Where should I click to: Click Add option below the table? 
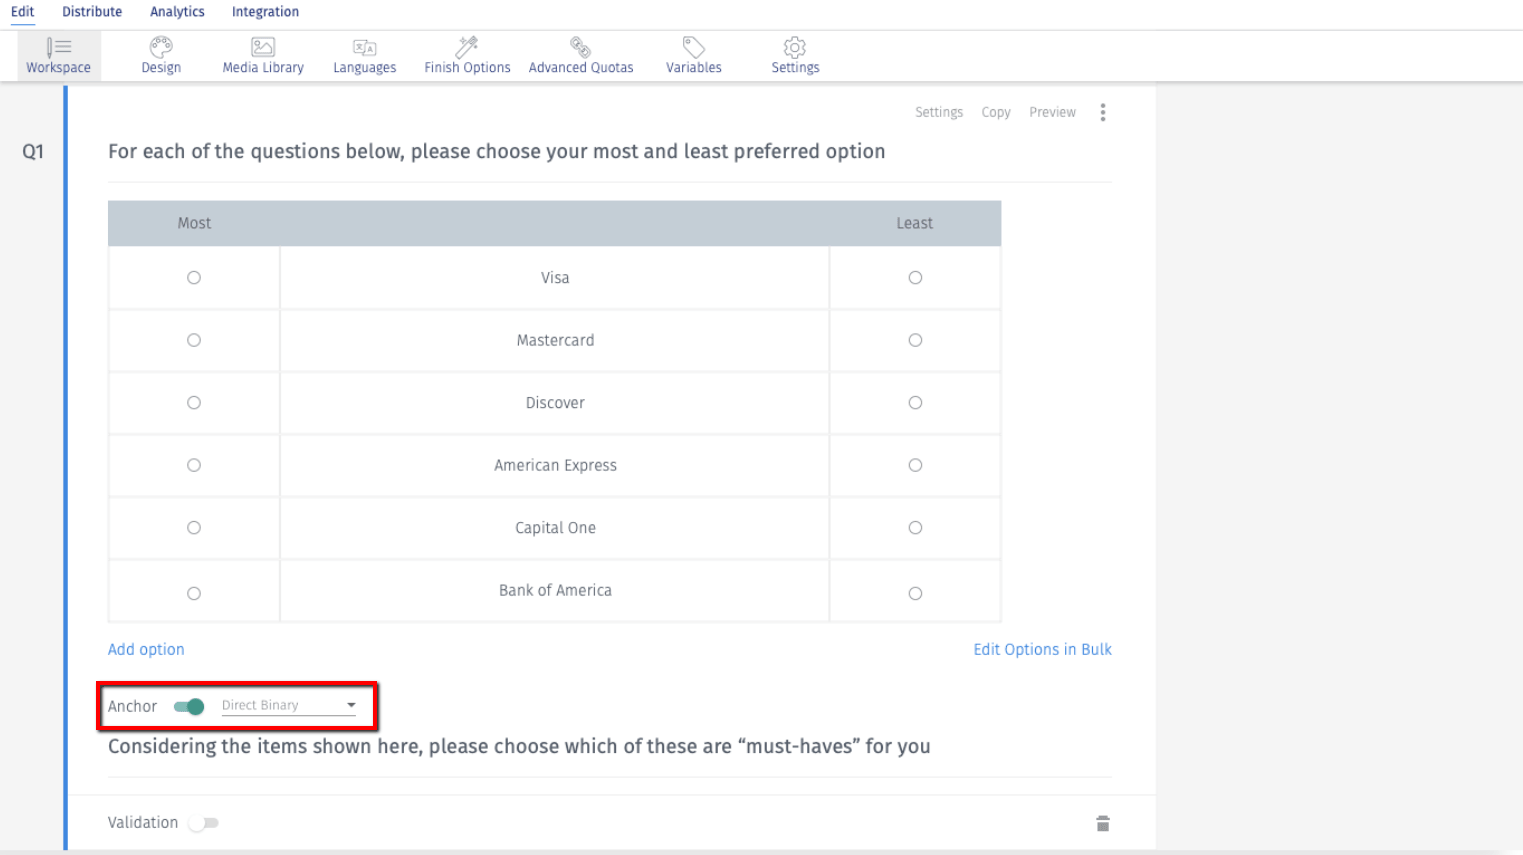146,649
